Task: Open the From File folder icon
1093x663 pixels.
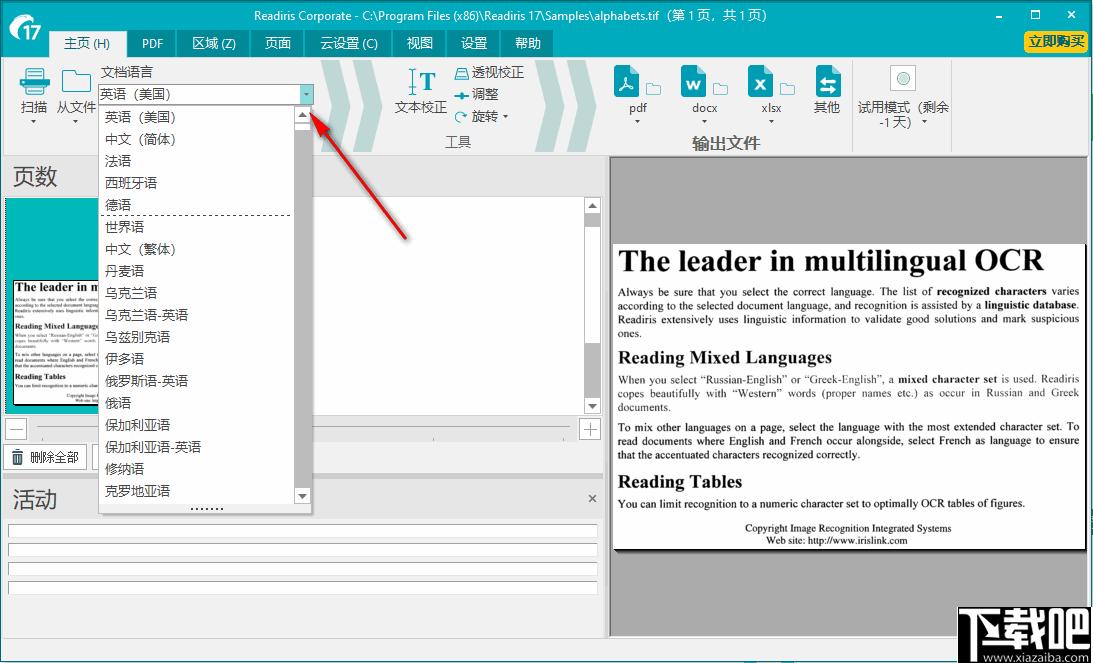Action: 76,81
